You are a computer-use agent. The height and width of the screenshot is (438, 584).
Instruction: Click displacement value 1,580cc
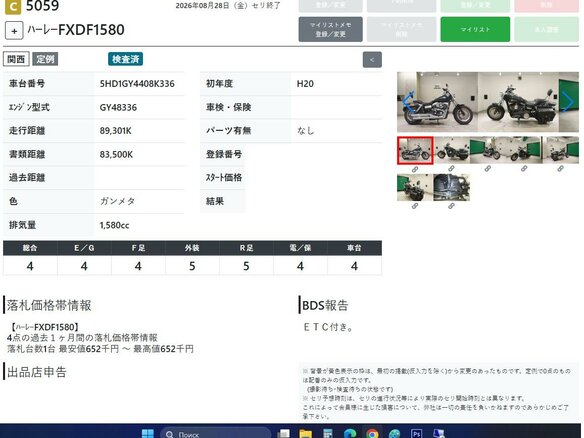(x=114, y=225)
